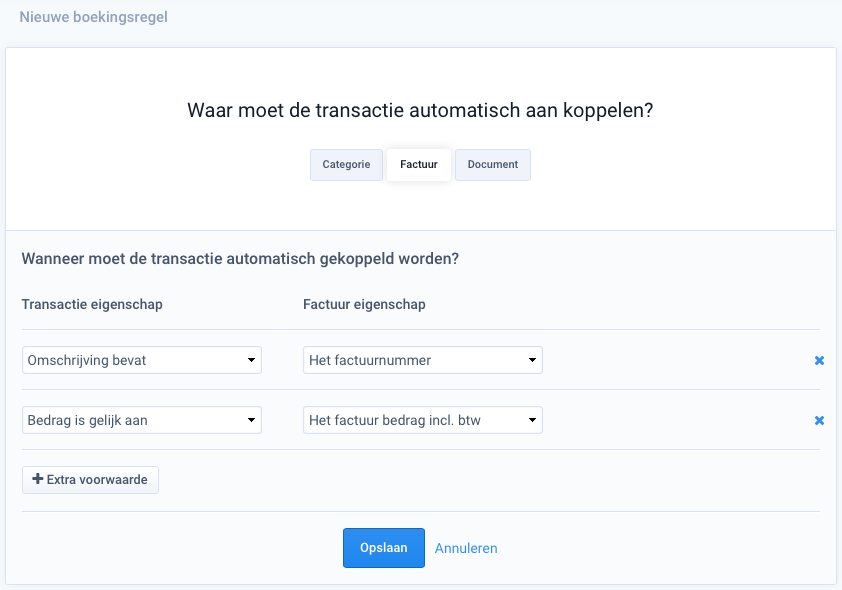Screen dimensions: 842x590
Task: Open the "Bedrag is gelijk aan" dropdown
Action: pos(141,420)
